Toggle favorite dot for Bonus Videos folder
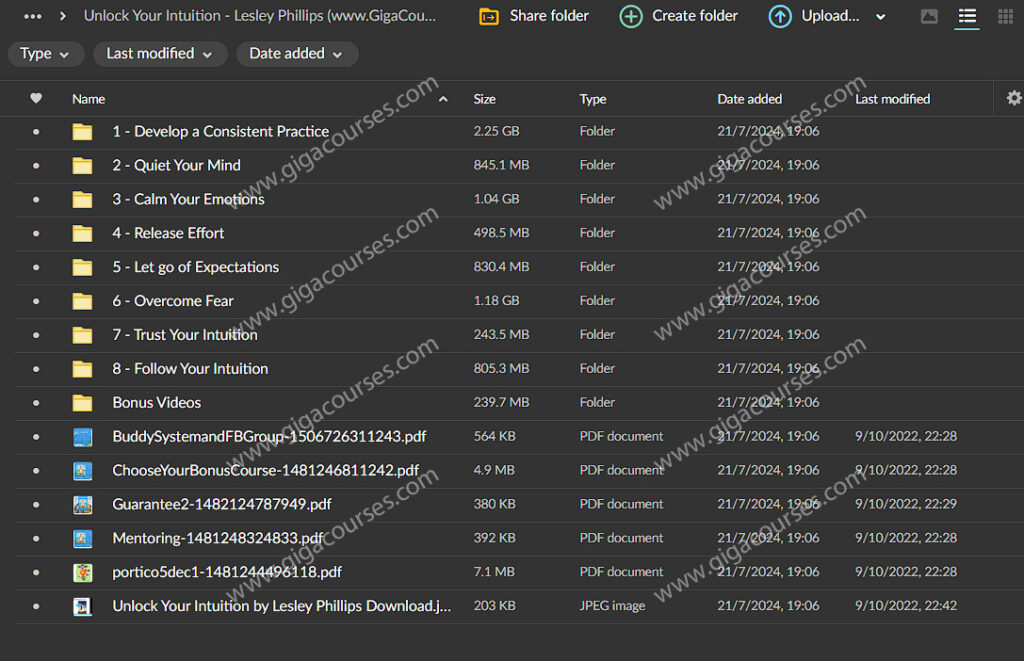 [x=36, y=403]
